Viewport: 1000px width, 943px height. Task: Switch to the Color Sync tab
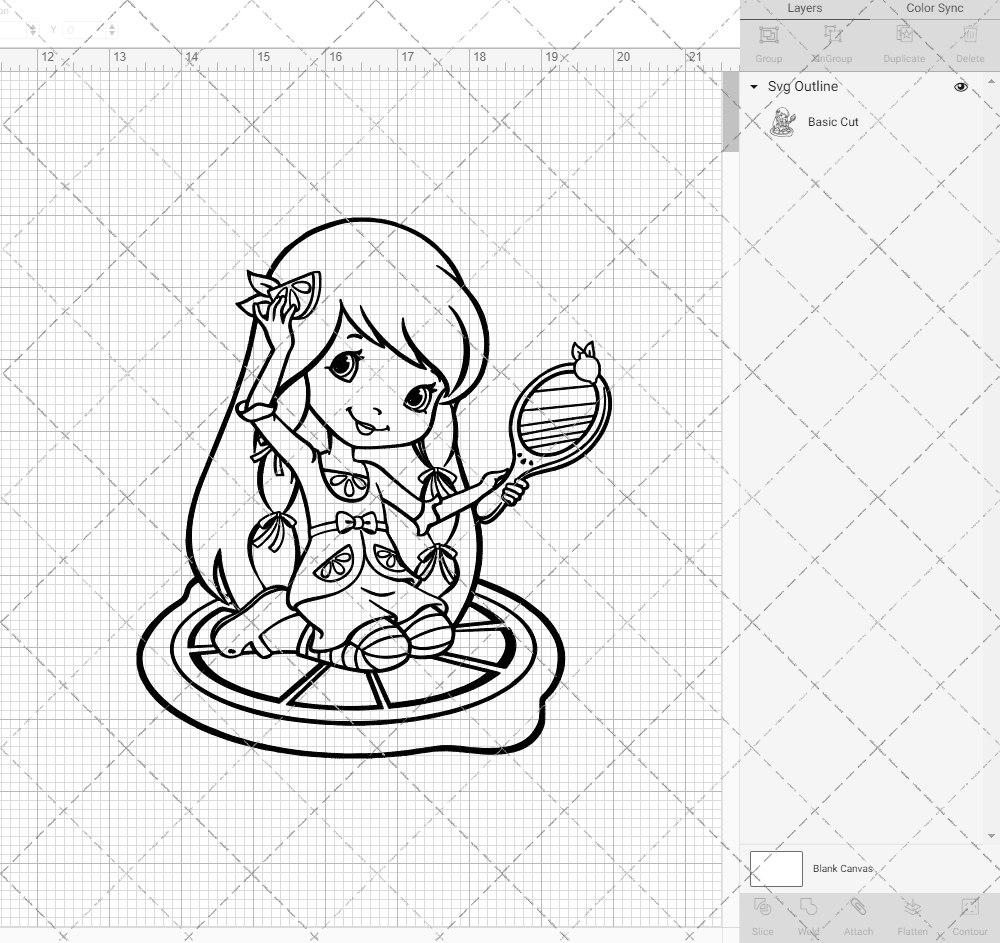[x=934, y=9]
